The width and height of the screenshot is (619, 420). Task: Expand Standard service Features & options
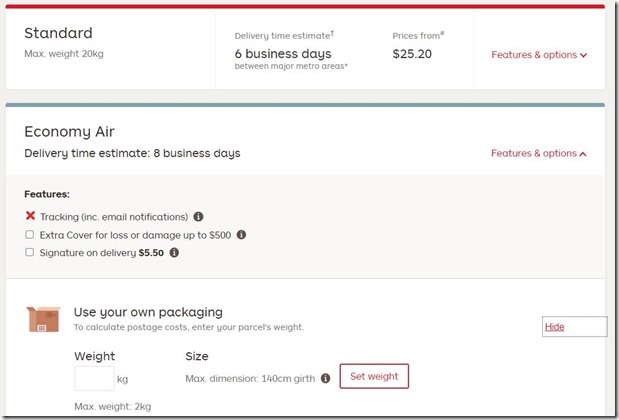539,55
